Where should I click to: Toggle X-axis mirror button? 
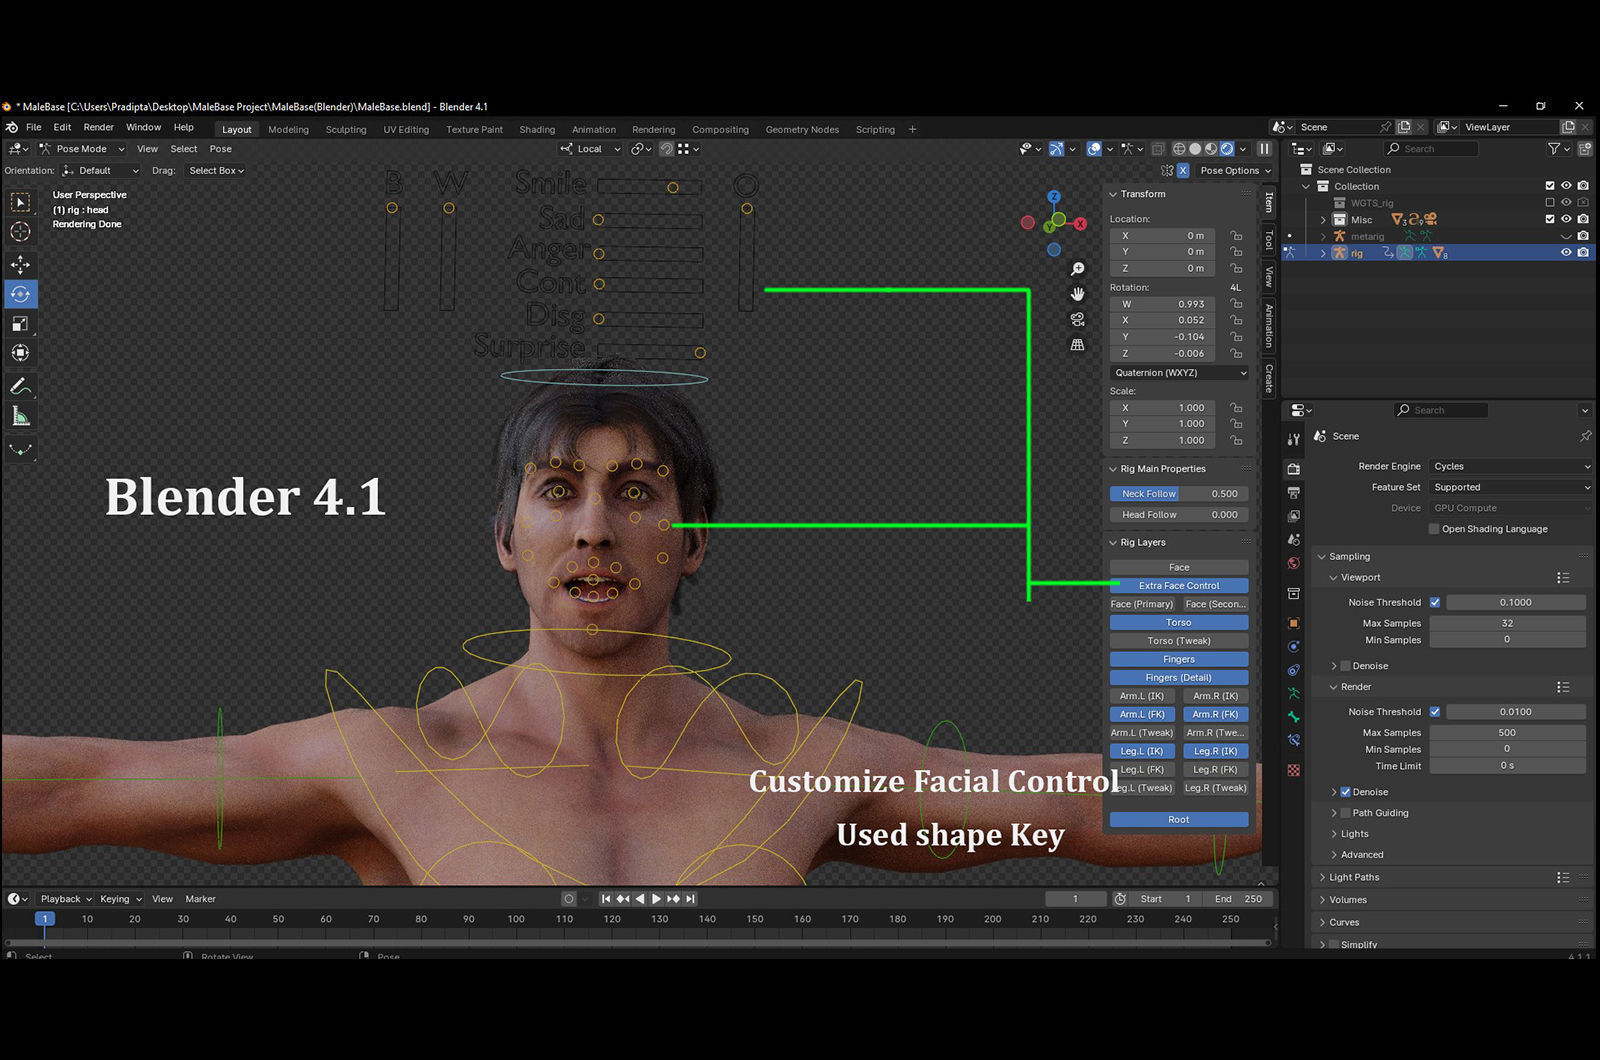click(1183, 171)
